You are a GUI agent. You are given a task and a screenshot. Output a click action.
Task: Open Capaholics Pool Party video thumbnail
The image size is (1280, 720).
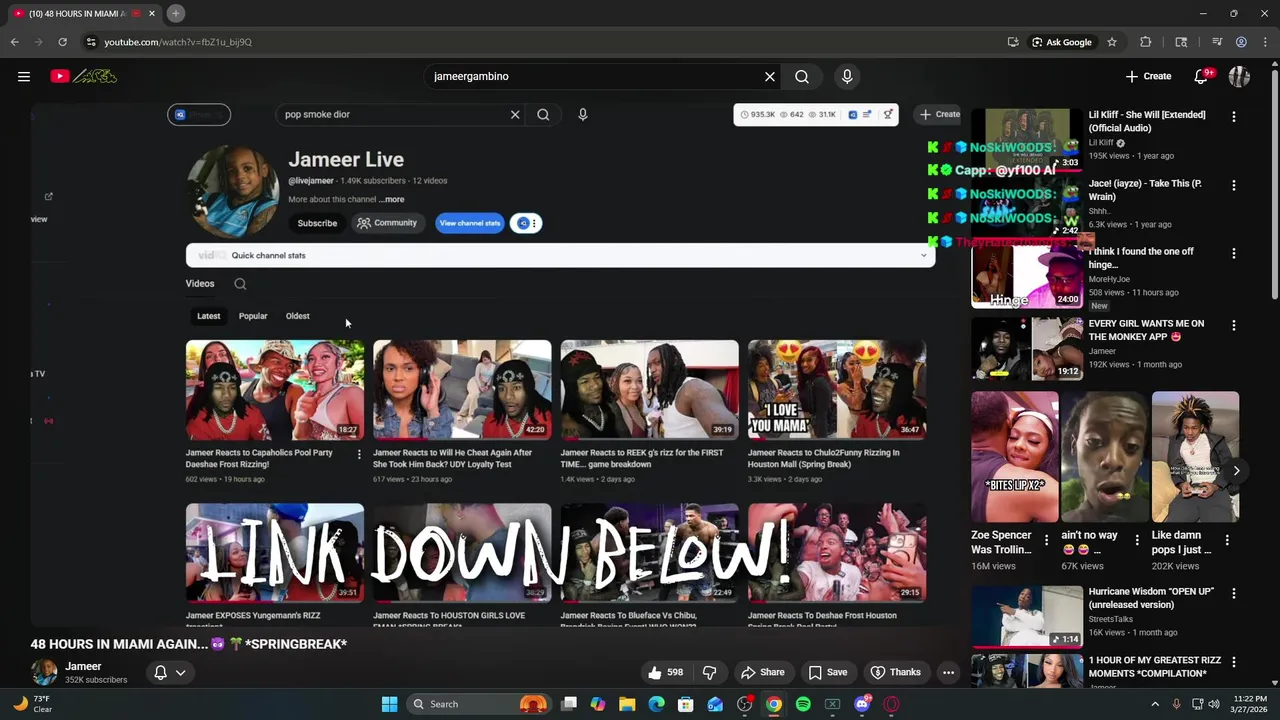[x=275, y=389]
